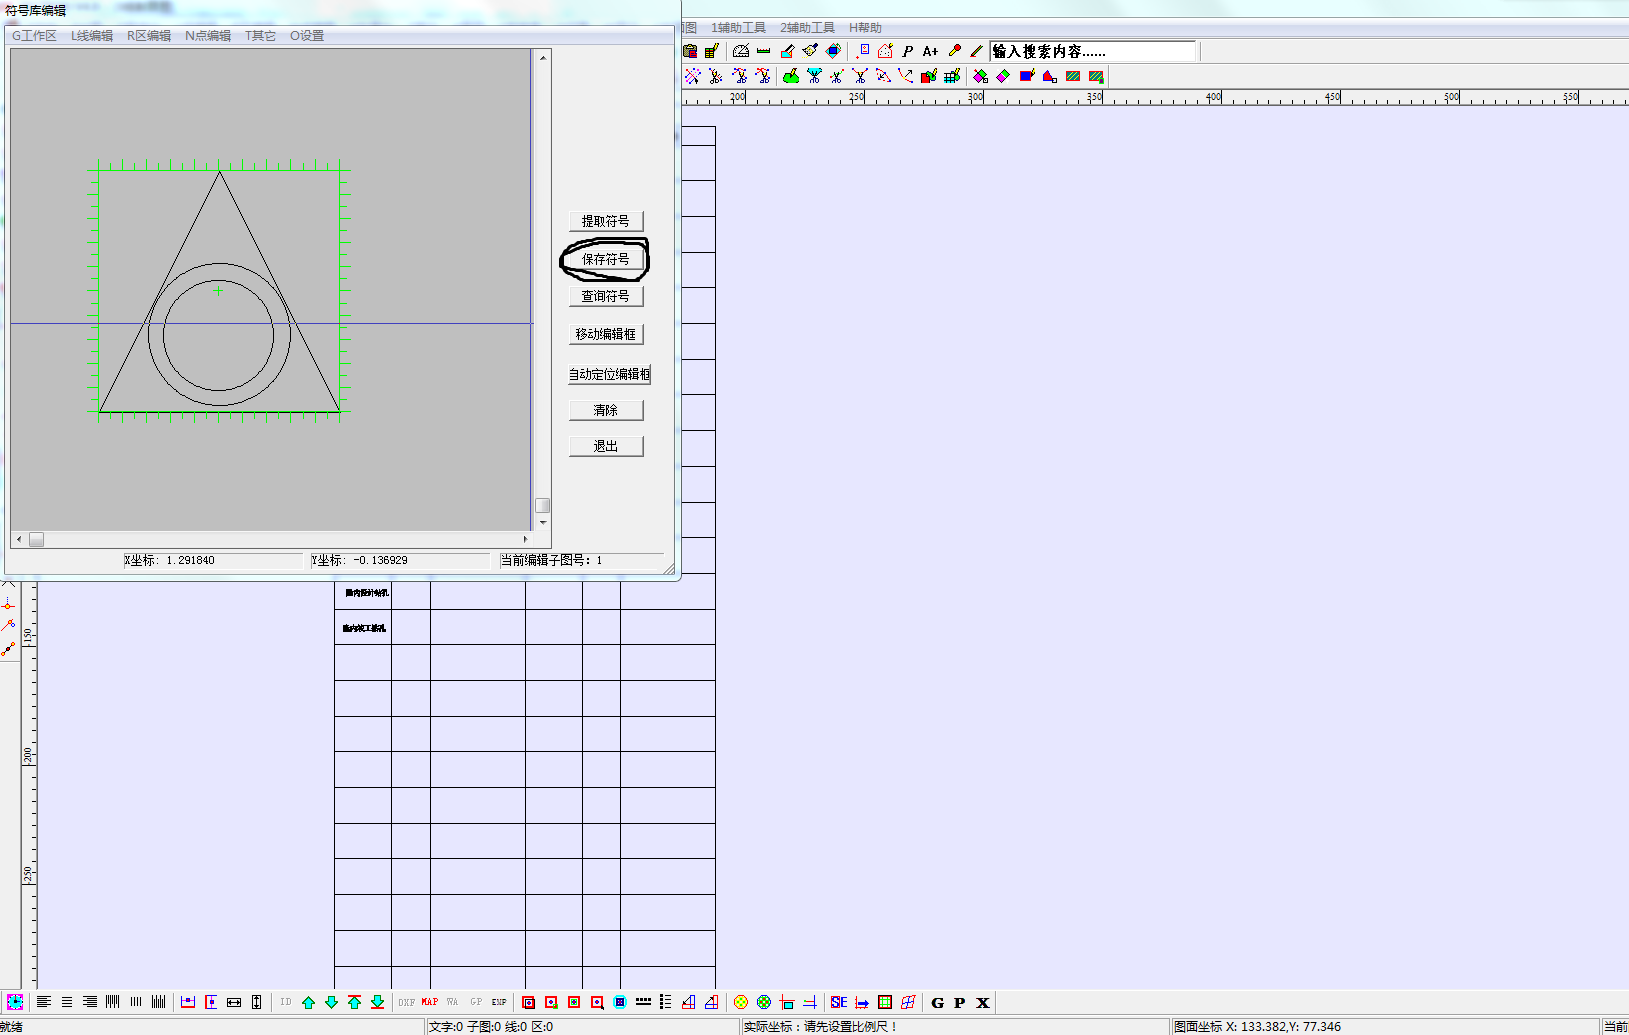Screen dimensions: 1629x1035
Task: Click the blue arrow in dashed box icon
Action: (862, 1002)
